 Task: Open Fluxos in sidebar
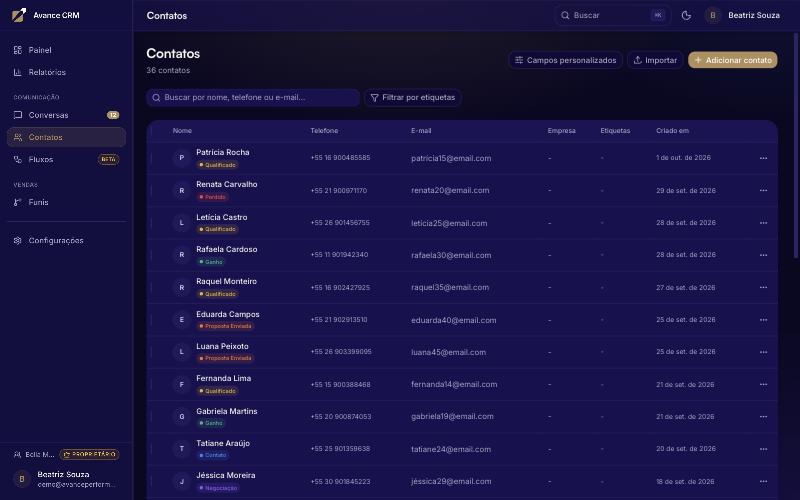pos(66,159)
